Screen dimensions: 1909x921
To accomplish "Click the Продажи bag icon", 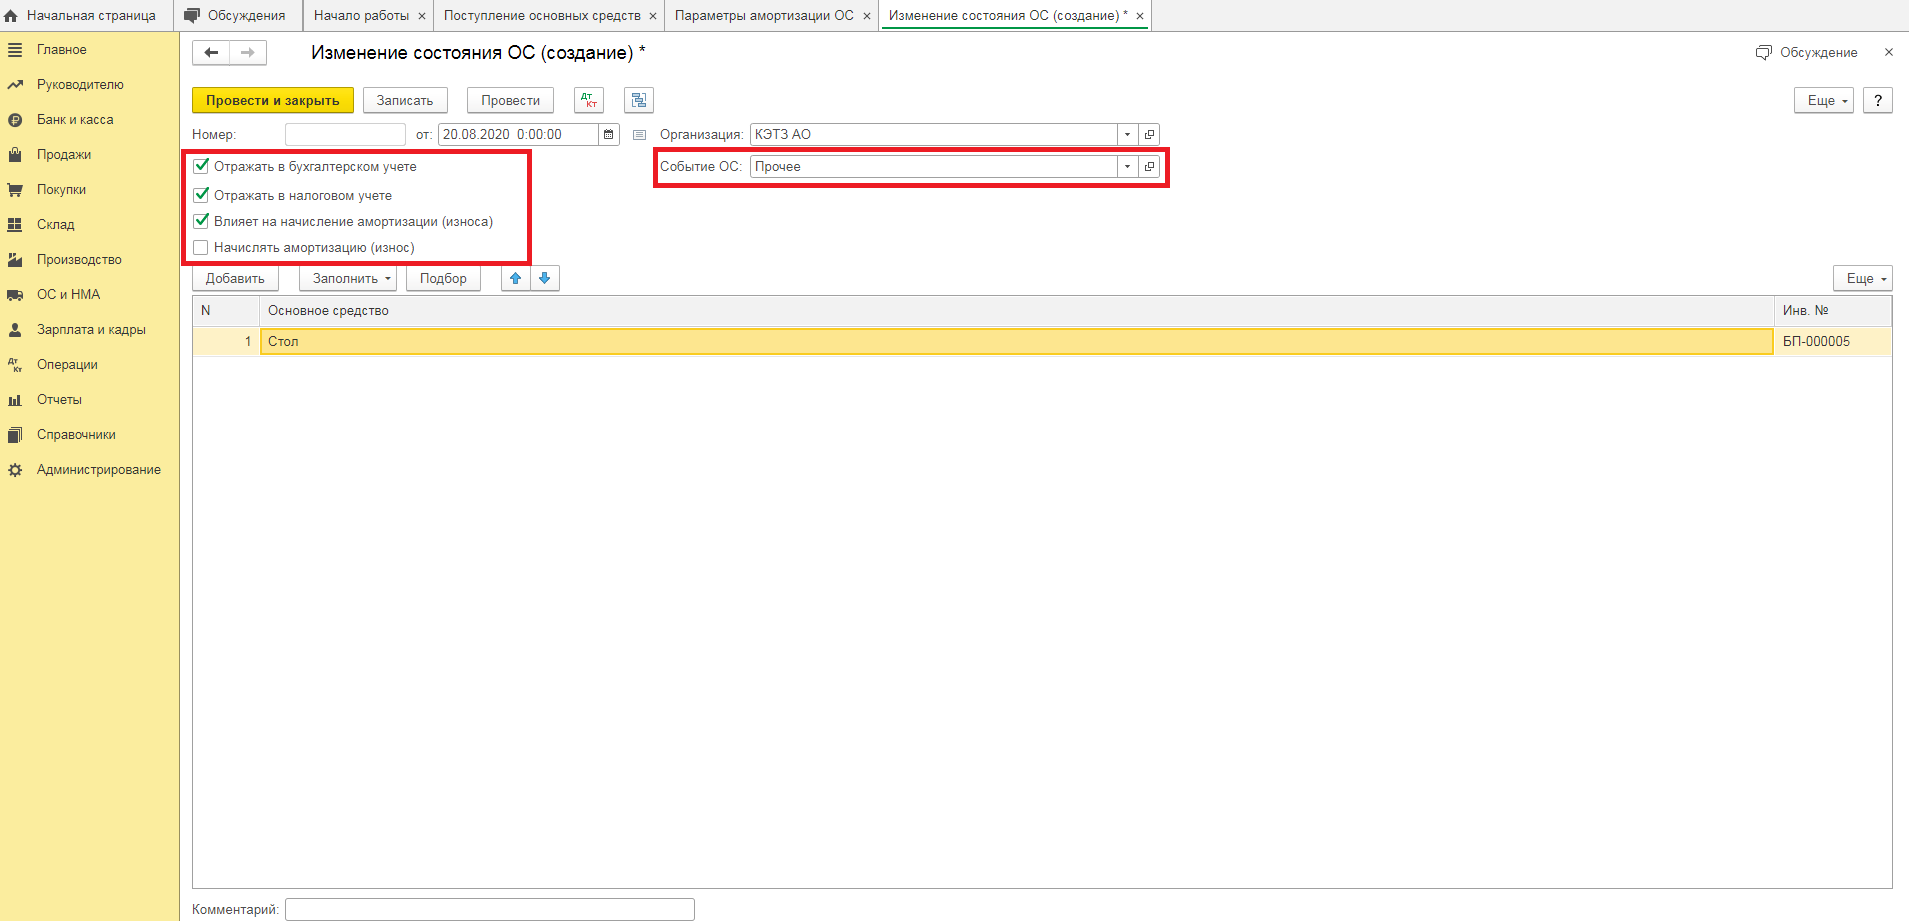I will coord(15,155).
